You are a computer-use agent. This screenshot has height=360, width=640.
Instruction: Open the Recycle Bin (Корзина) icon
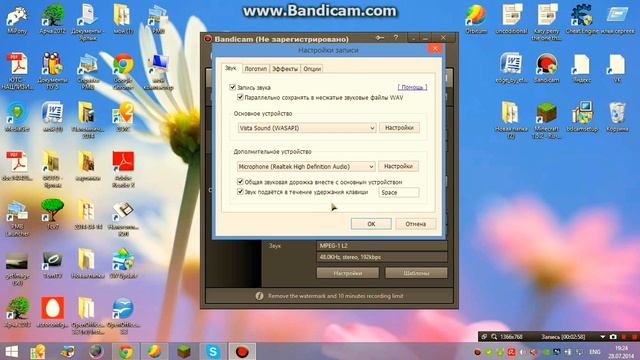[x=617, y=116]
